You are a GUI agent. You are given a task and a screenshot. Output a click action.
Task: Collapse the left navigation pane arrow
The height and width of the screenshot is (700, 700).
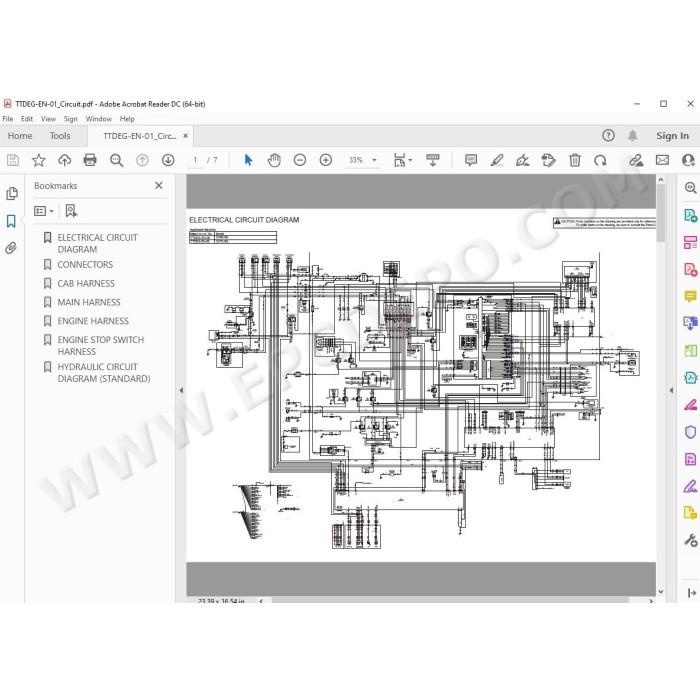point(181,390)
